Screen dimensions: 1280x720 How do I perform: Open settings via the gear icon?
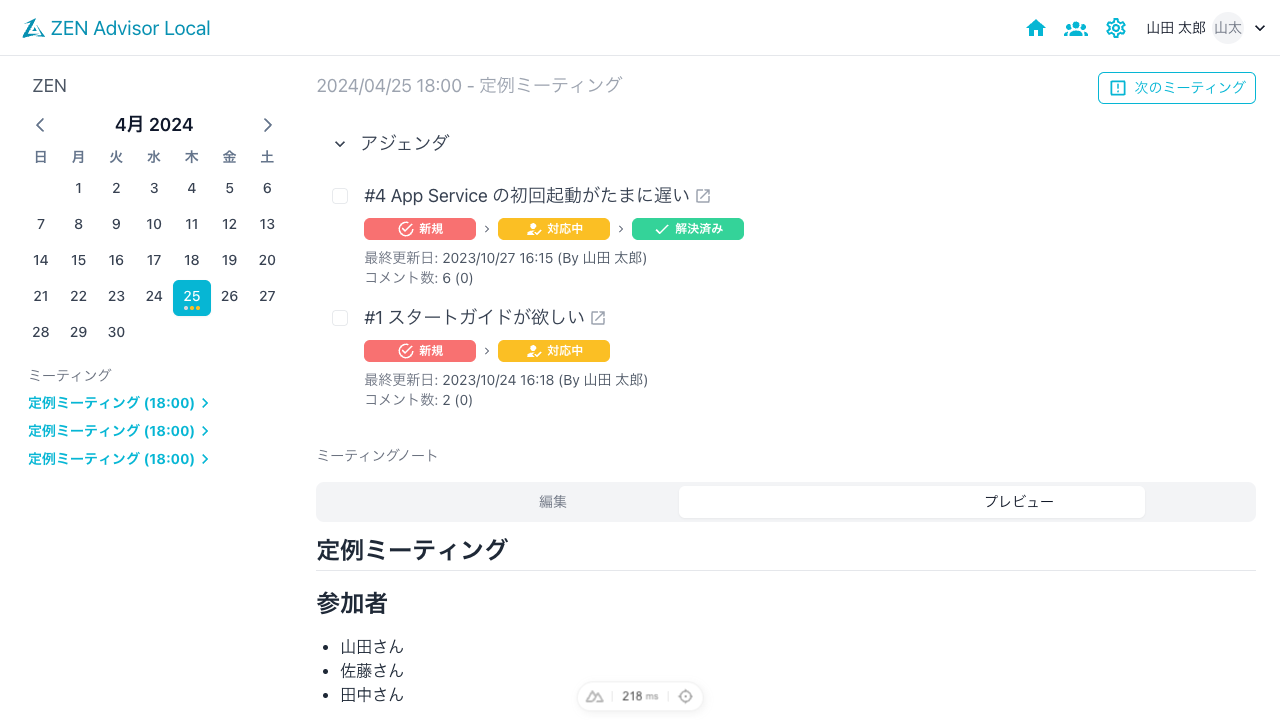pos(1116,28)
